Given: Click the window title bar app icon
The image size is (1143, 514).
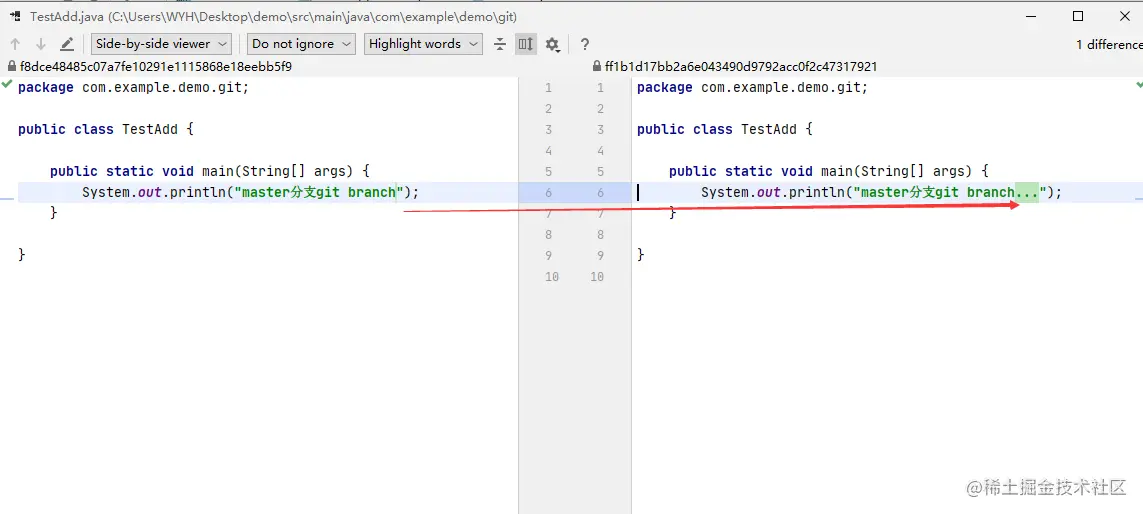Looking at the screenshot, I should point(15,16).
